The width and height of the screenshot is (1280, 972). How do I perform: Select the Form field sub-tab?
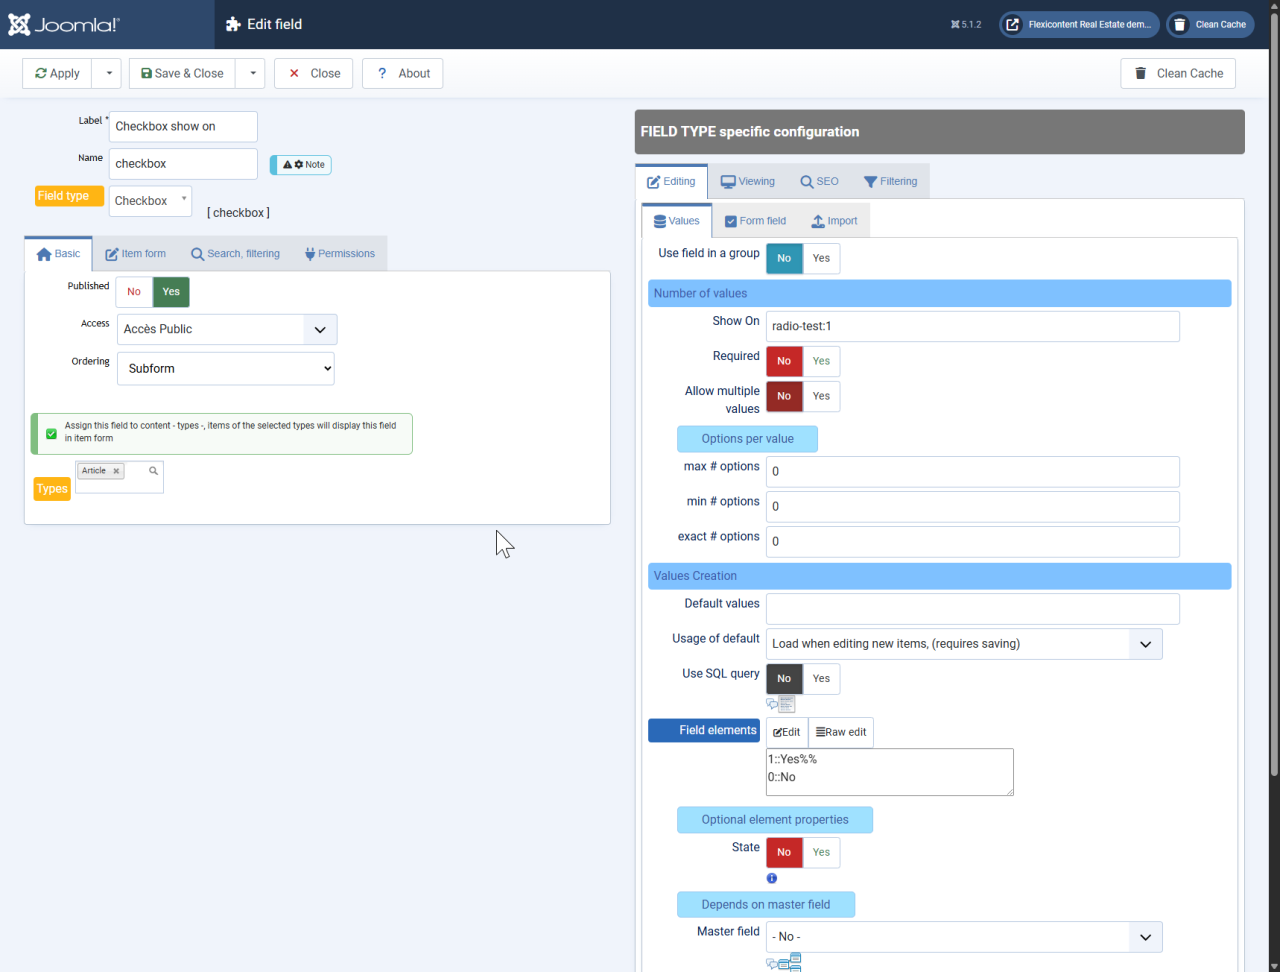pyautogui.click(x=755, y=221)
